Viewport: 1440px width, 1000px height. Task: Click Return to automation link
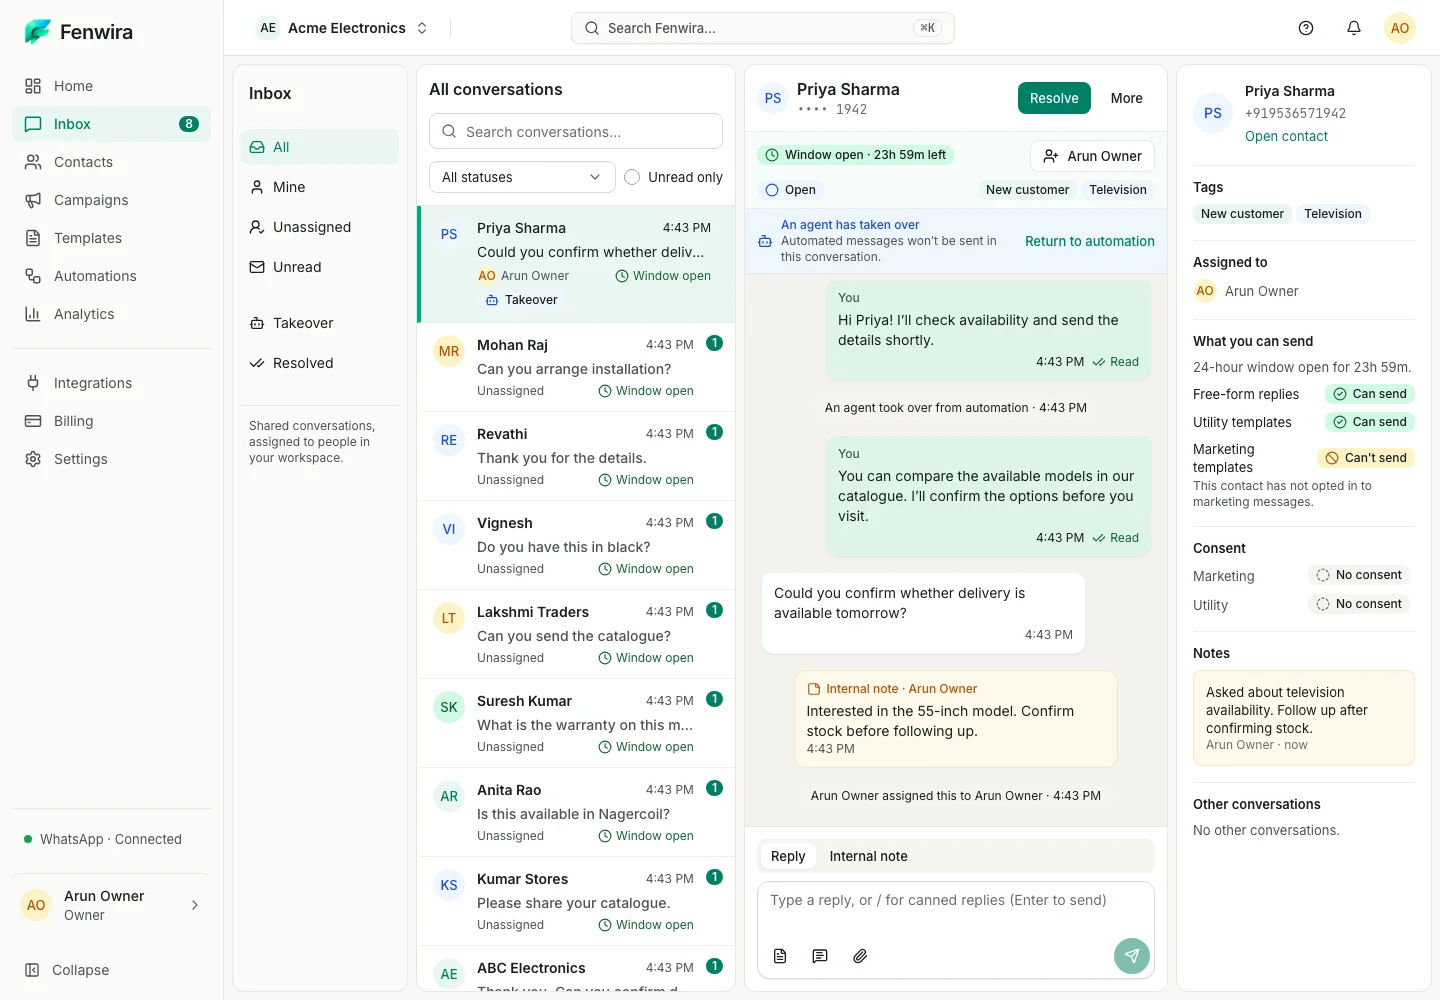click(x=1089, y=241)
